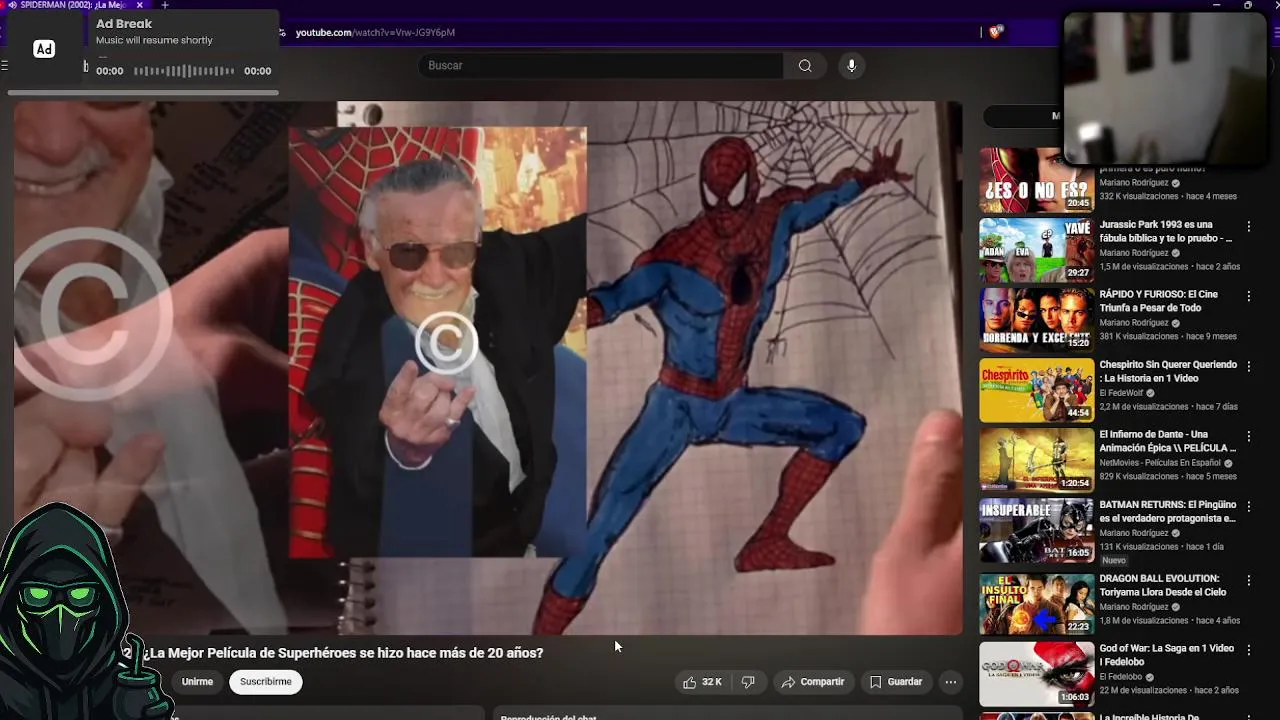Open options menu for Batman Returns video
This screenshot has width=1280, height=720.
pyautogui.click(x=1248, y=507)
